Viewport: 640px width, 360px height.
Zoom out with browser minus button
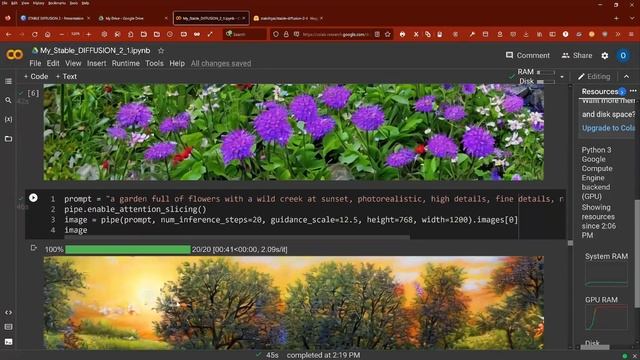click(62, 35)
